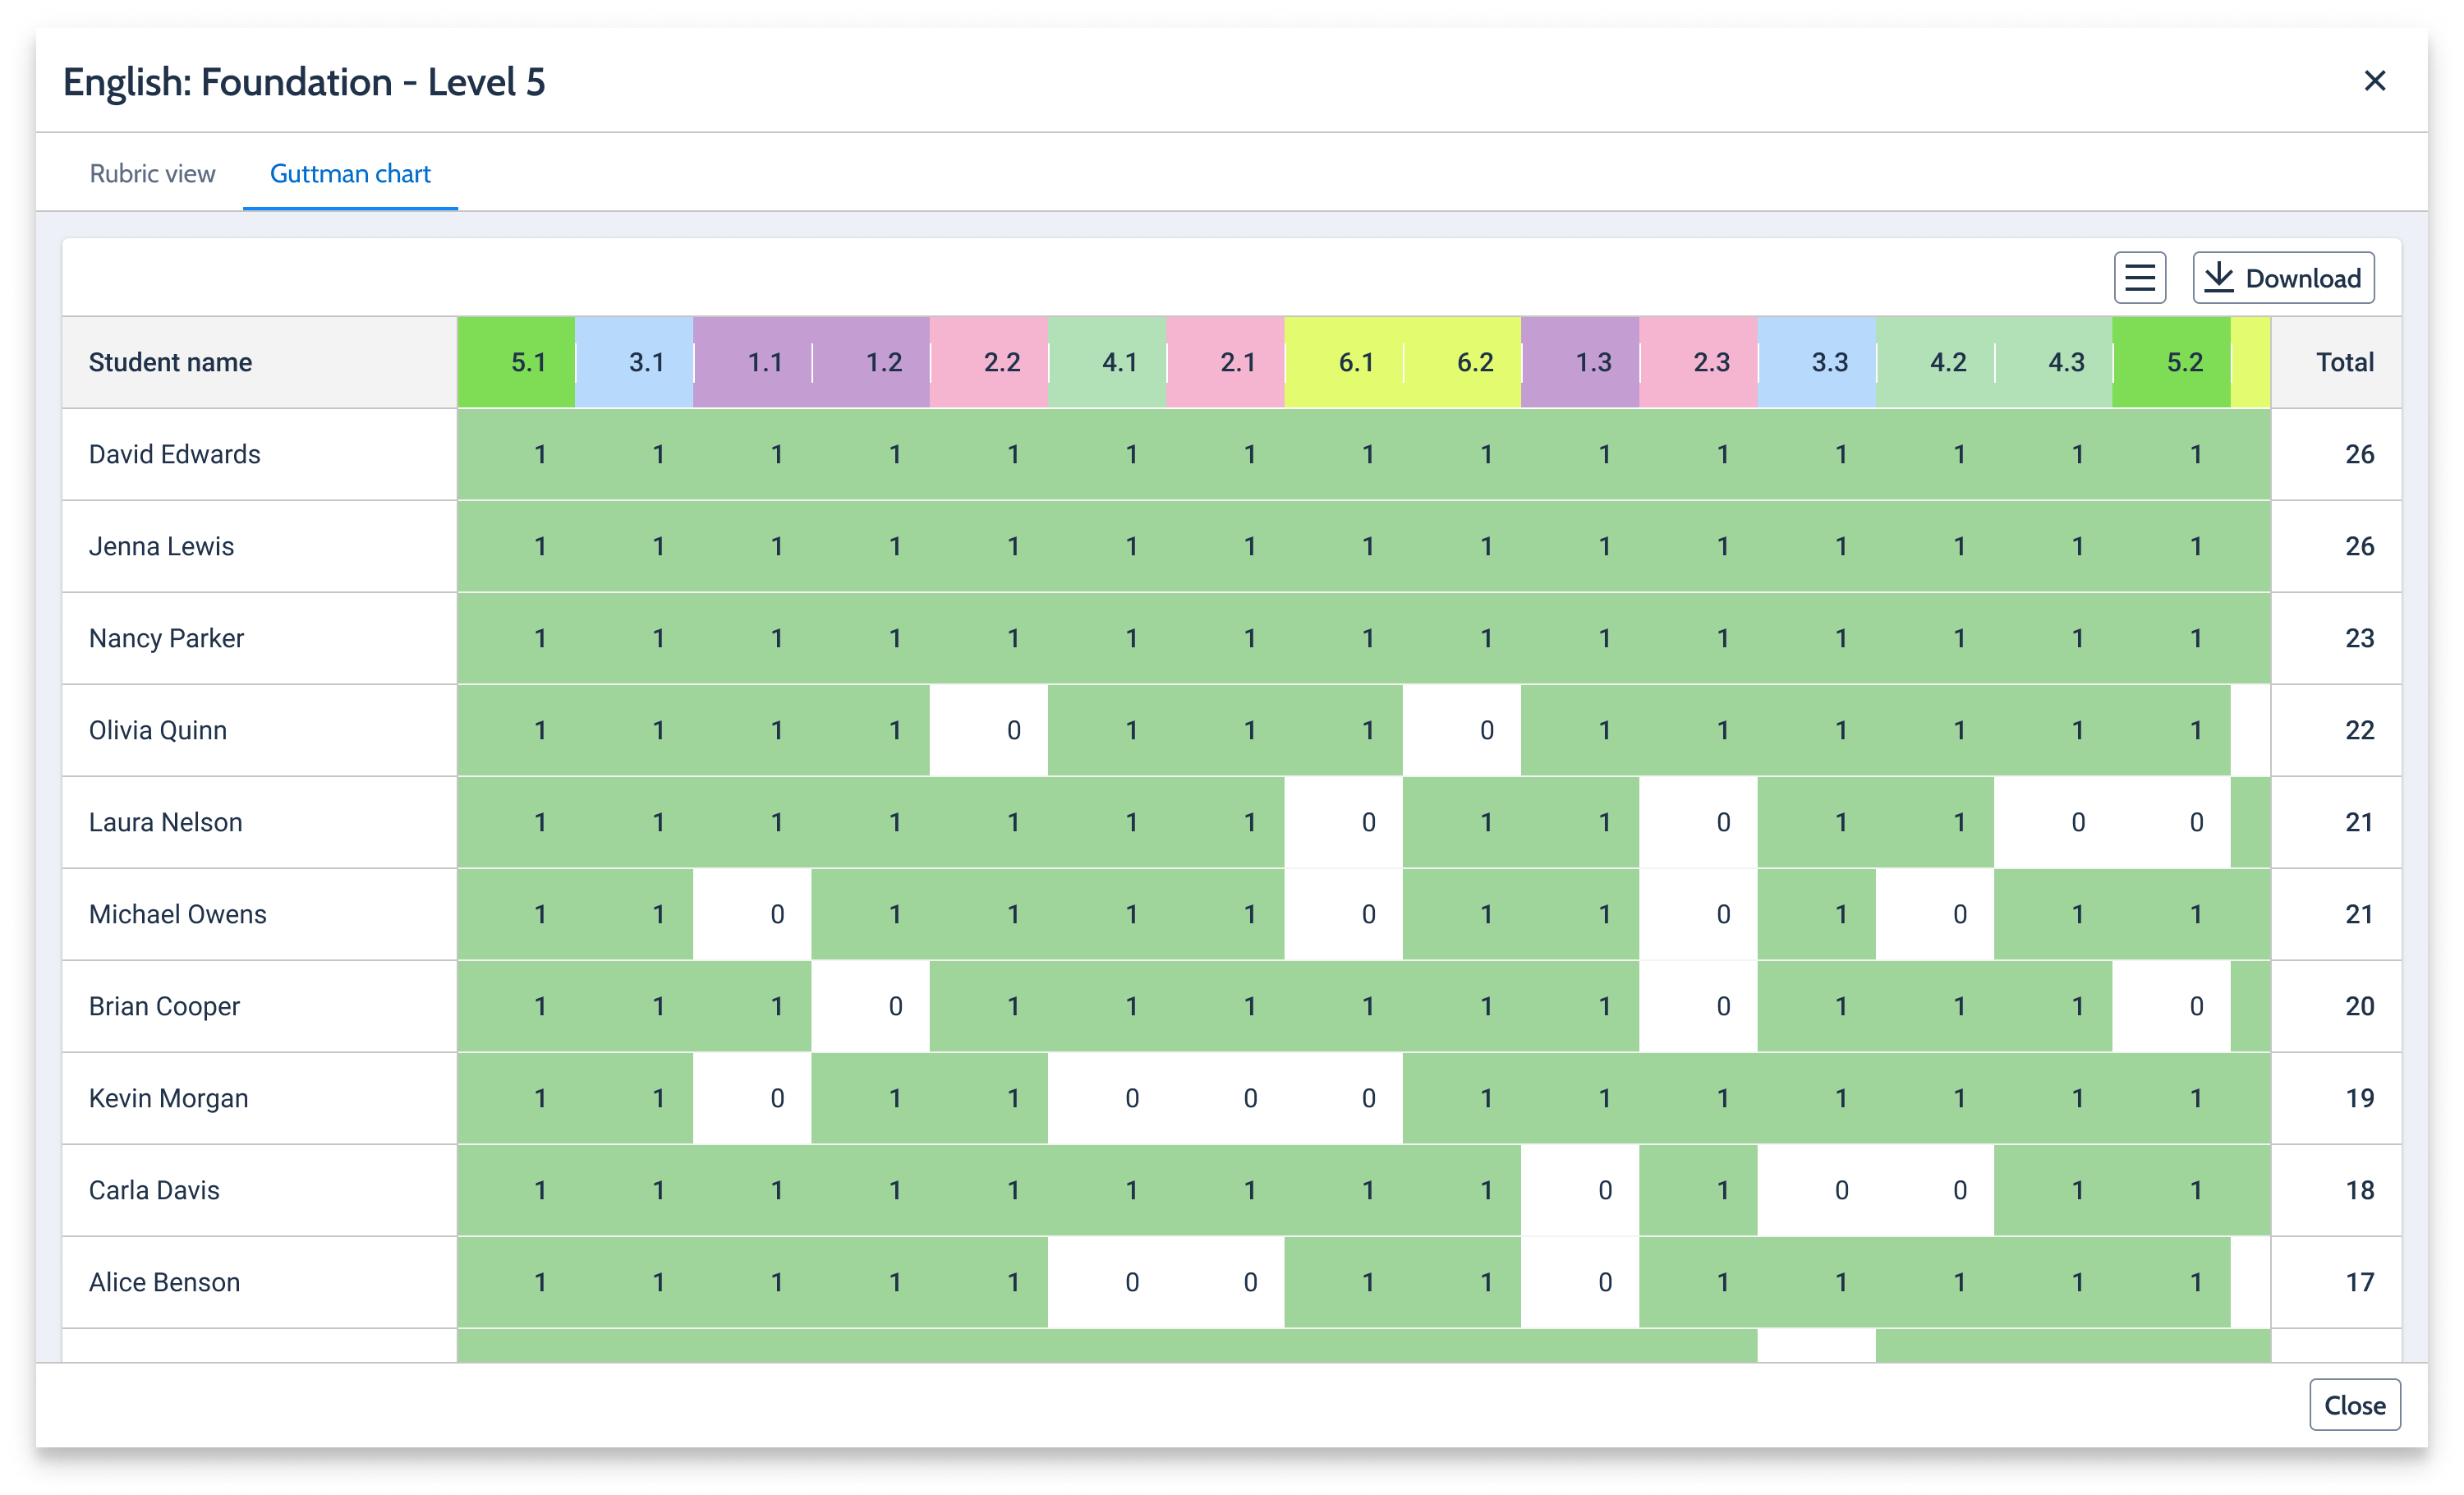The height and width of the screenshot is (1495, 2464).
Task: Select student Jenna Lewis
Action: [x=161, y=546]
